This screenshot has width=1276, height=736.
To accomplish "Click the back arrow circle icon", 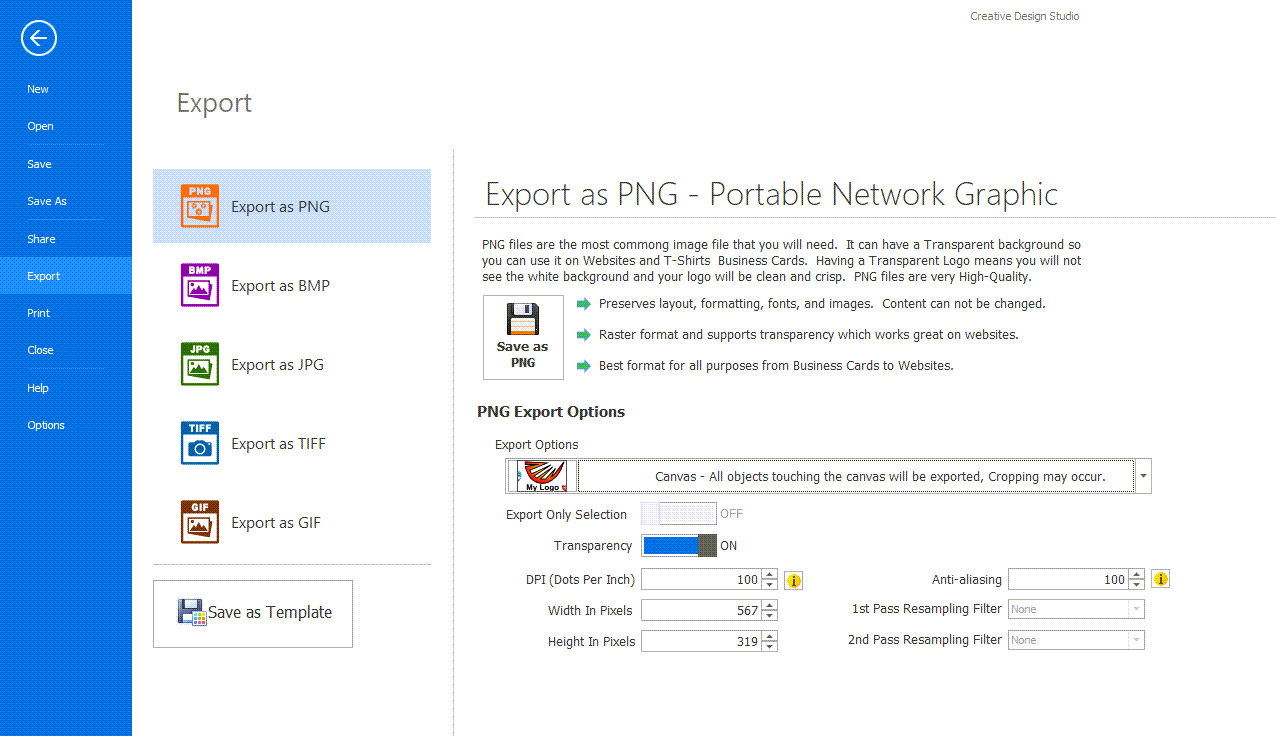I will pyautogui.click(x=39, y=39).
